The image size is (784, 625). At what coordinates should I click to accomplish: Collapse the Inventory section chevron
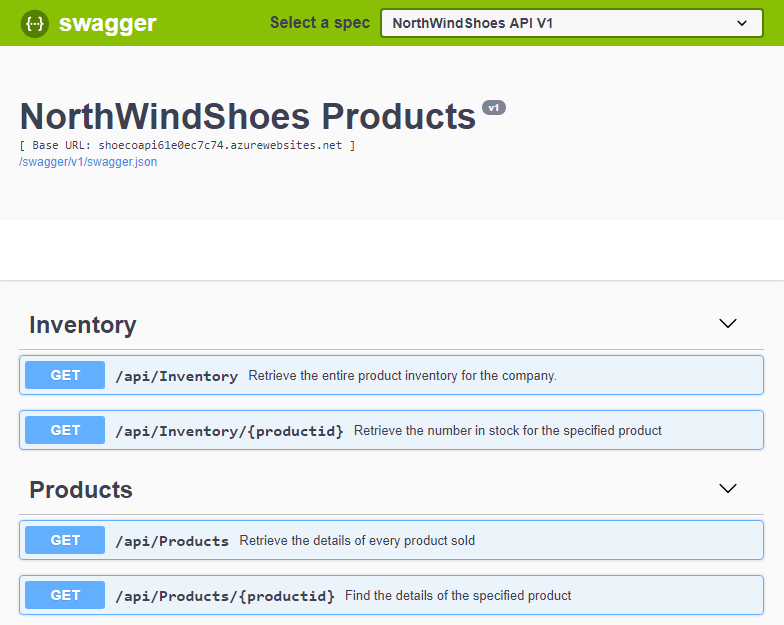click(x=728, y=324)
